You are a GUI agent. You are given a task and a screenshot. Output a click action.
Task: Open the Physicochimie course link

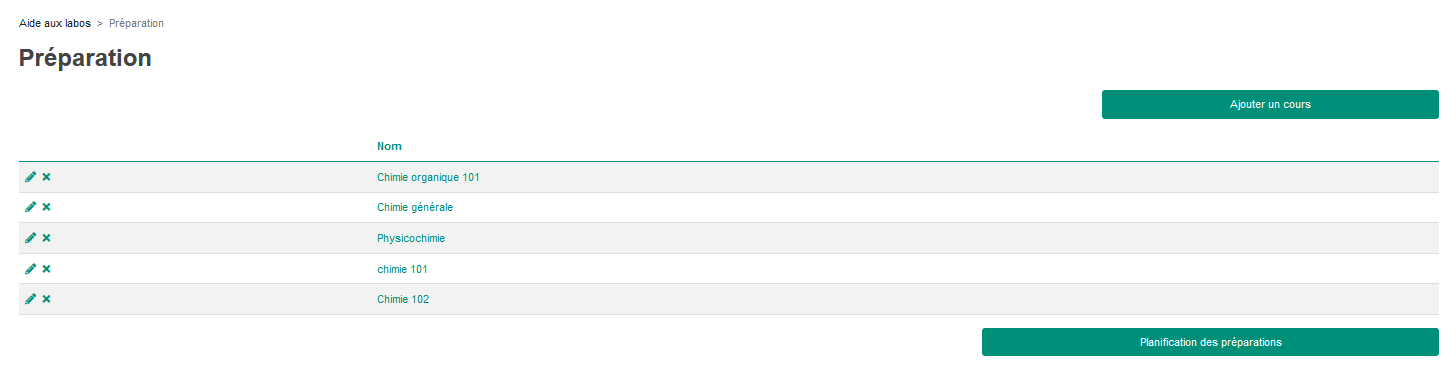411,238
